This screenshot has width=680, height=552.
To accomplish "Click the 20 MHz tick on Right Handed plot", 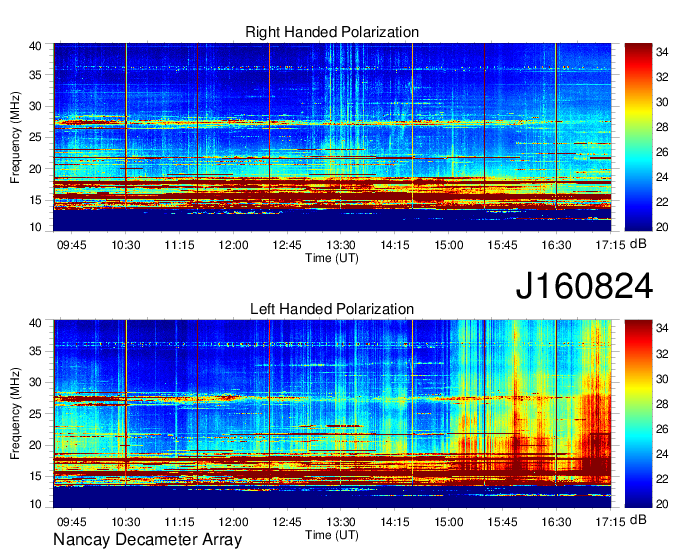I will point(35,169).
